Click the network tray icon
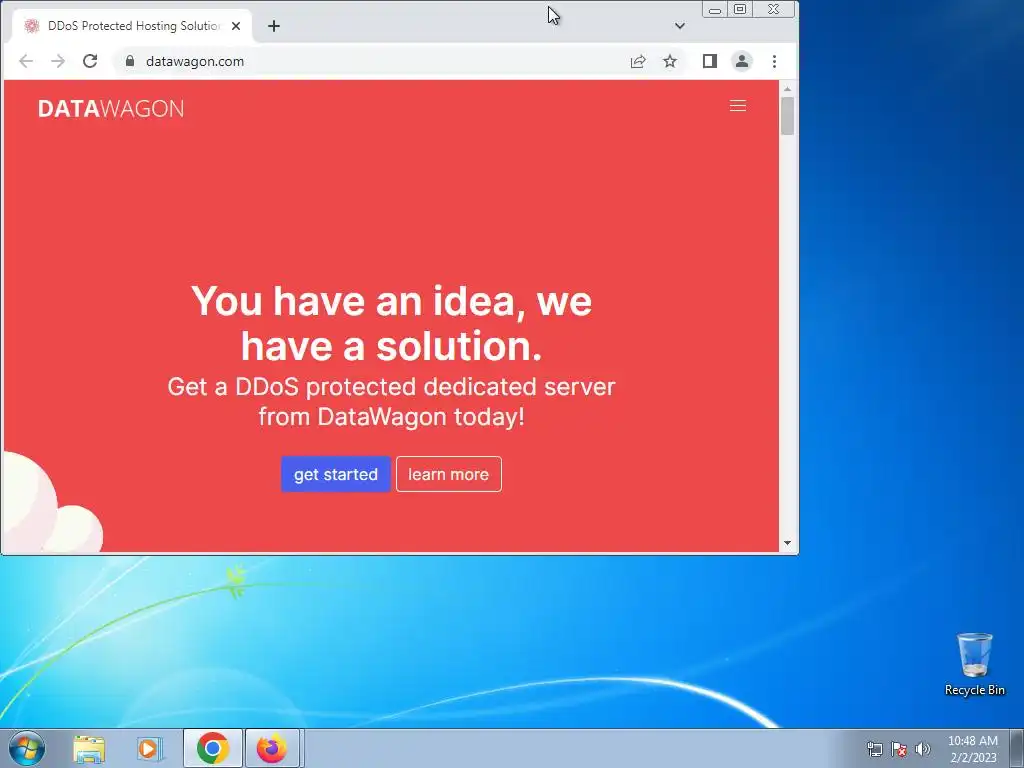The width and height of the screenshot is (1024, 768). click(x=874, y=749)
